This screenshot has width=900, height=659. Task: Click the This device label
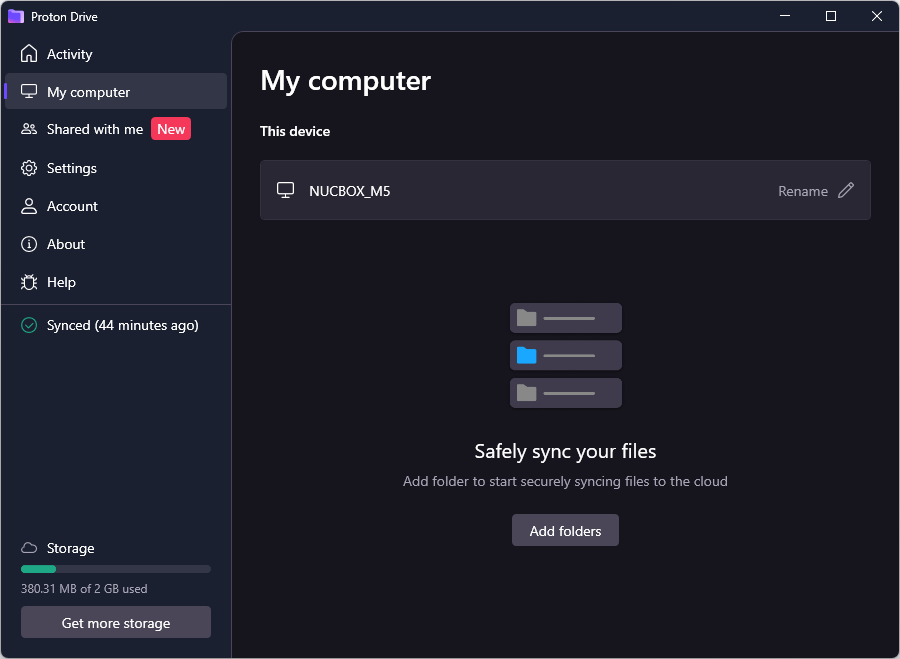[x=295, y=131]
